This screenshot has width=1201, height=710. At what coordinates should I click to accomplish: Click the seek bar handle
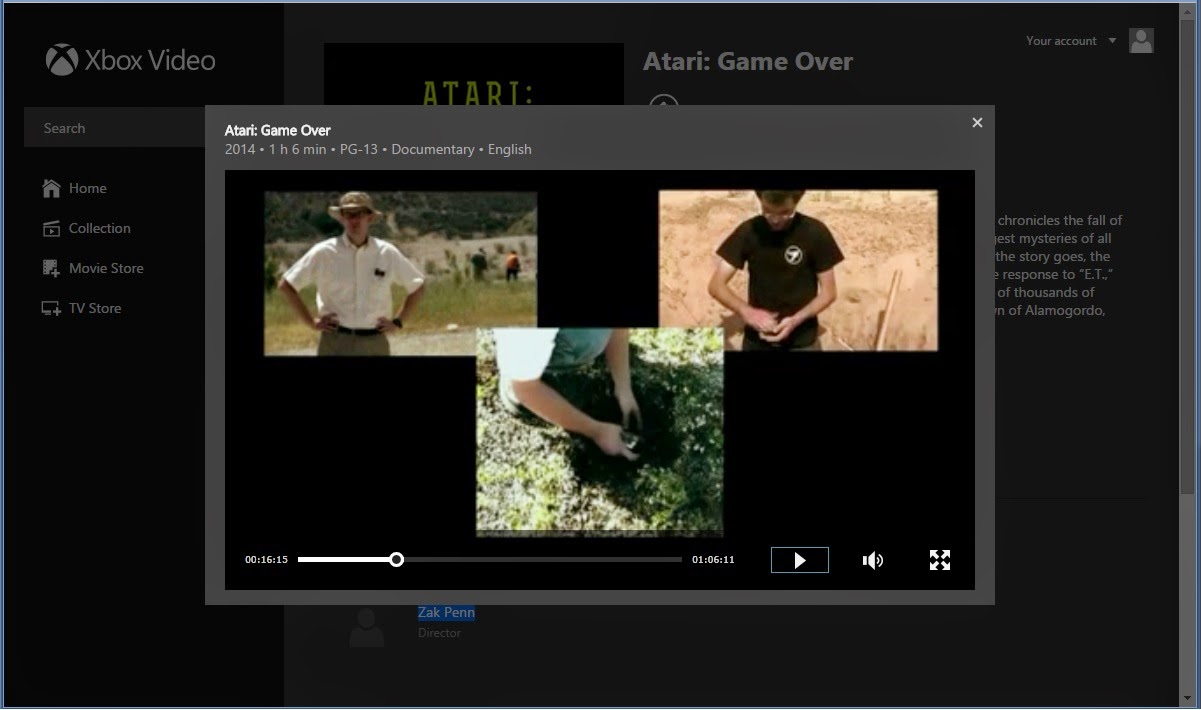click(x=397, y=560)
